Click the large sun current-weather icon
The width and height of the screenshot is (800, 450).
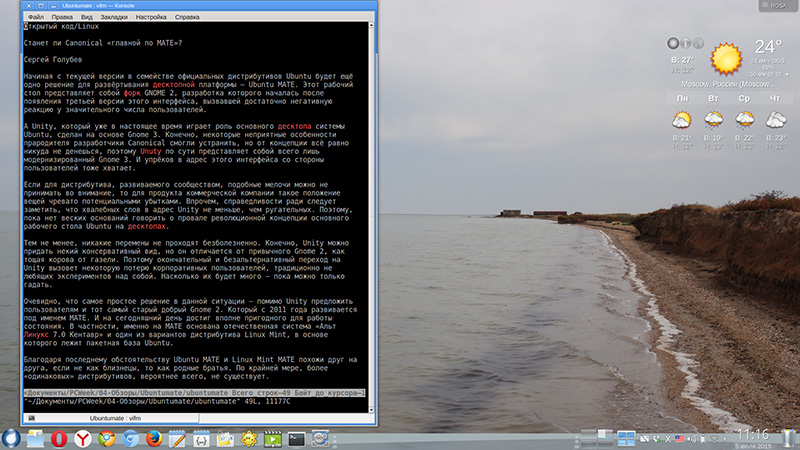[x=726, y=59]
